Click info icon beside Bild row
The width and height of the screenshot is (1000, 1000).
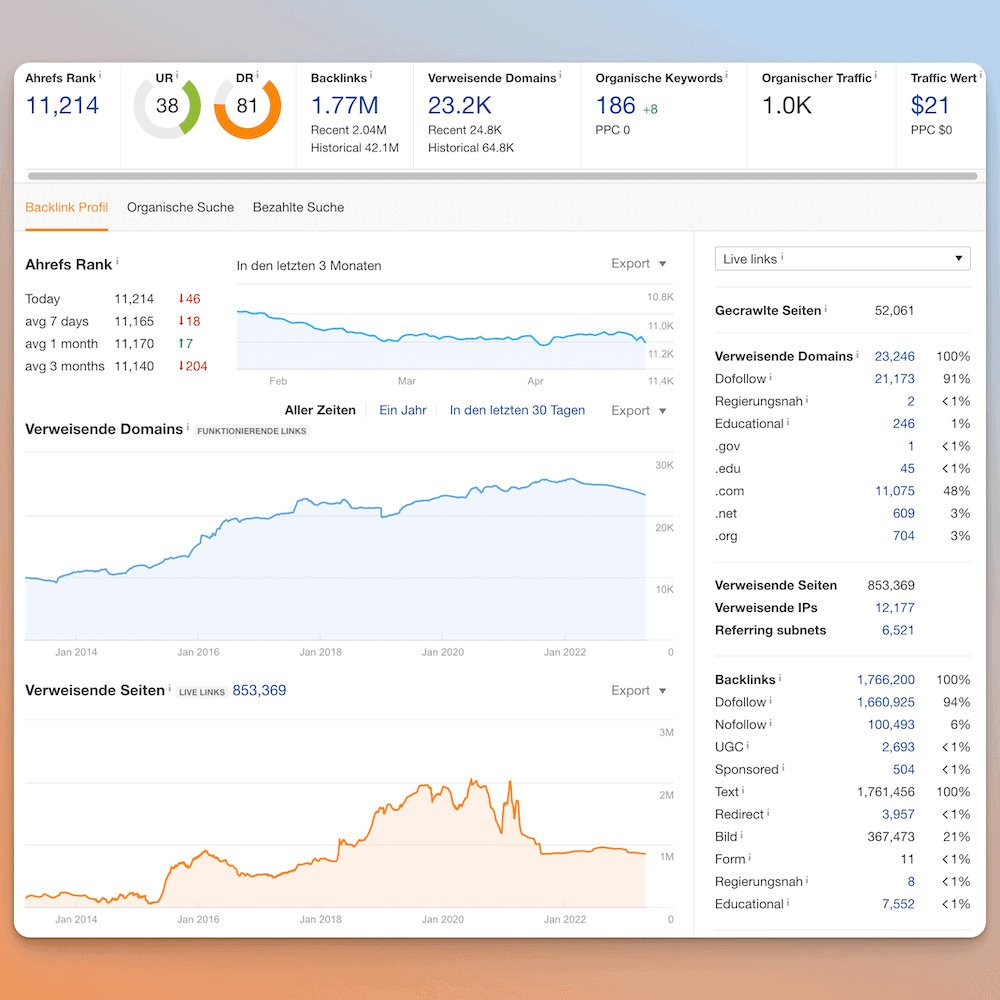pos(741,834)
